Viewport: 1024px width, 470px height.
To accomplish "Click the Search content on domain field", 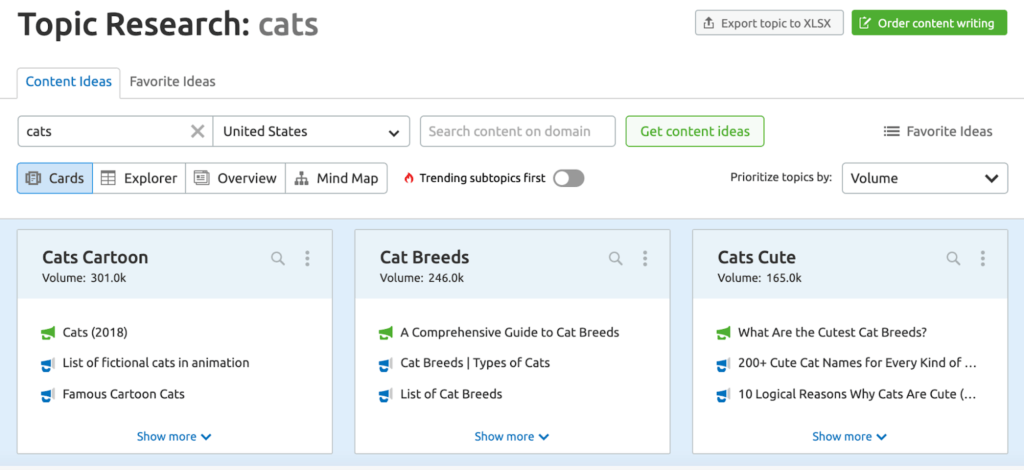I will tap(519, 131).
